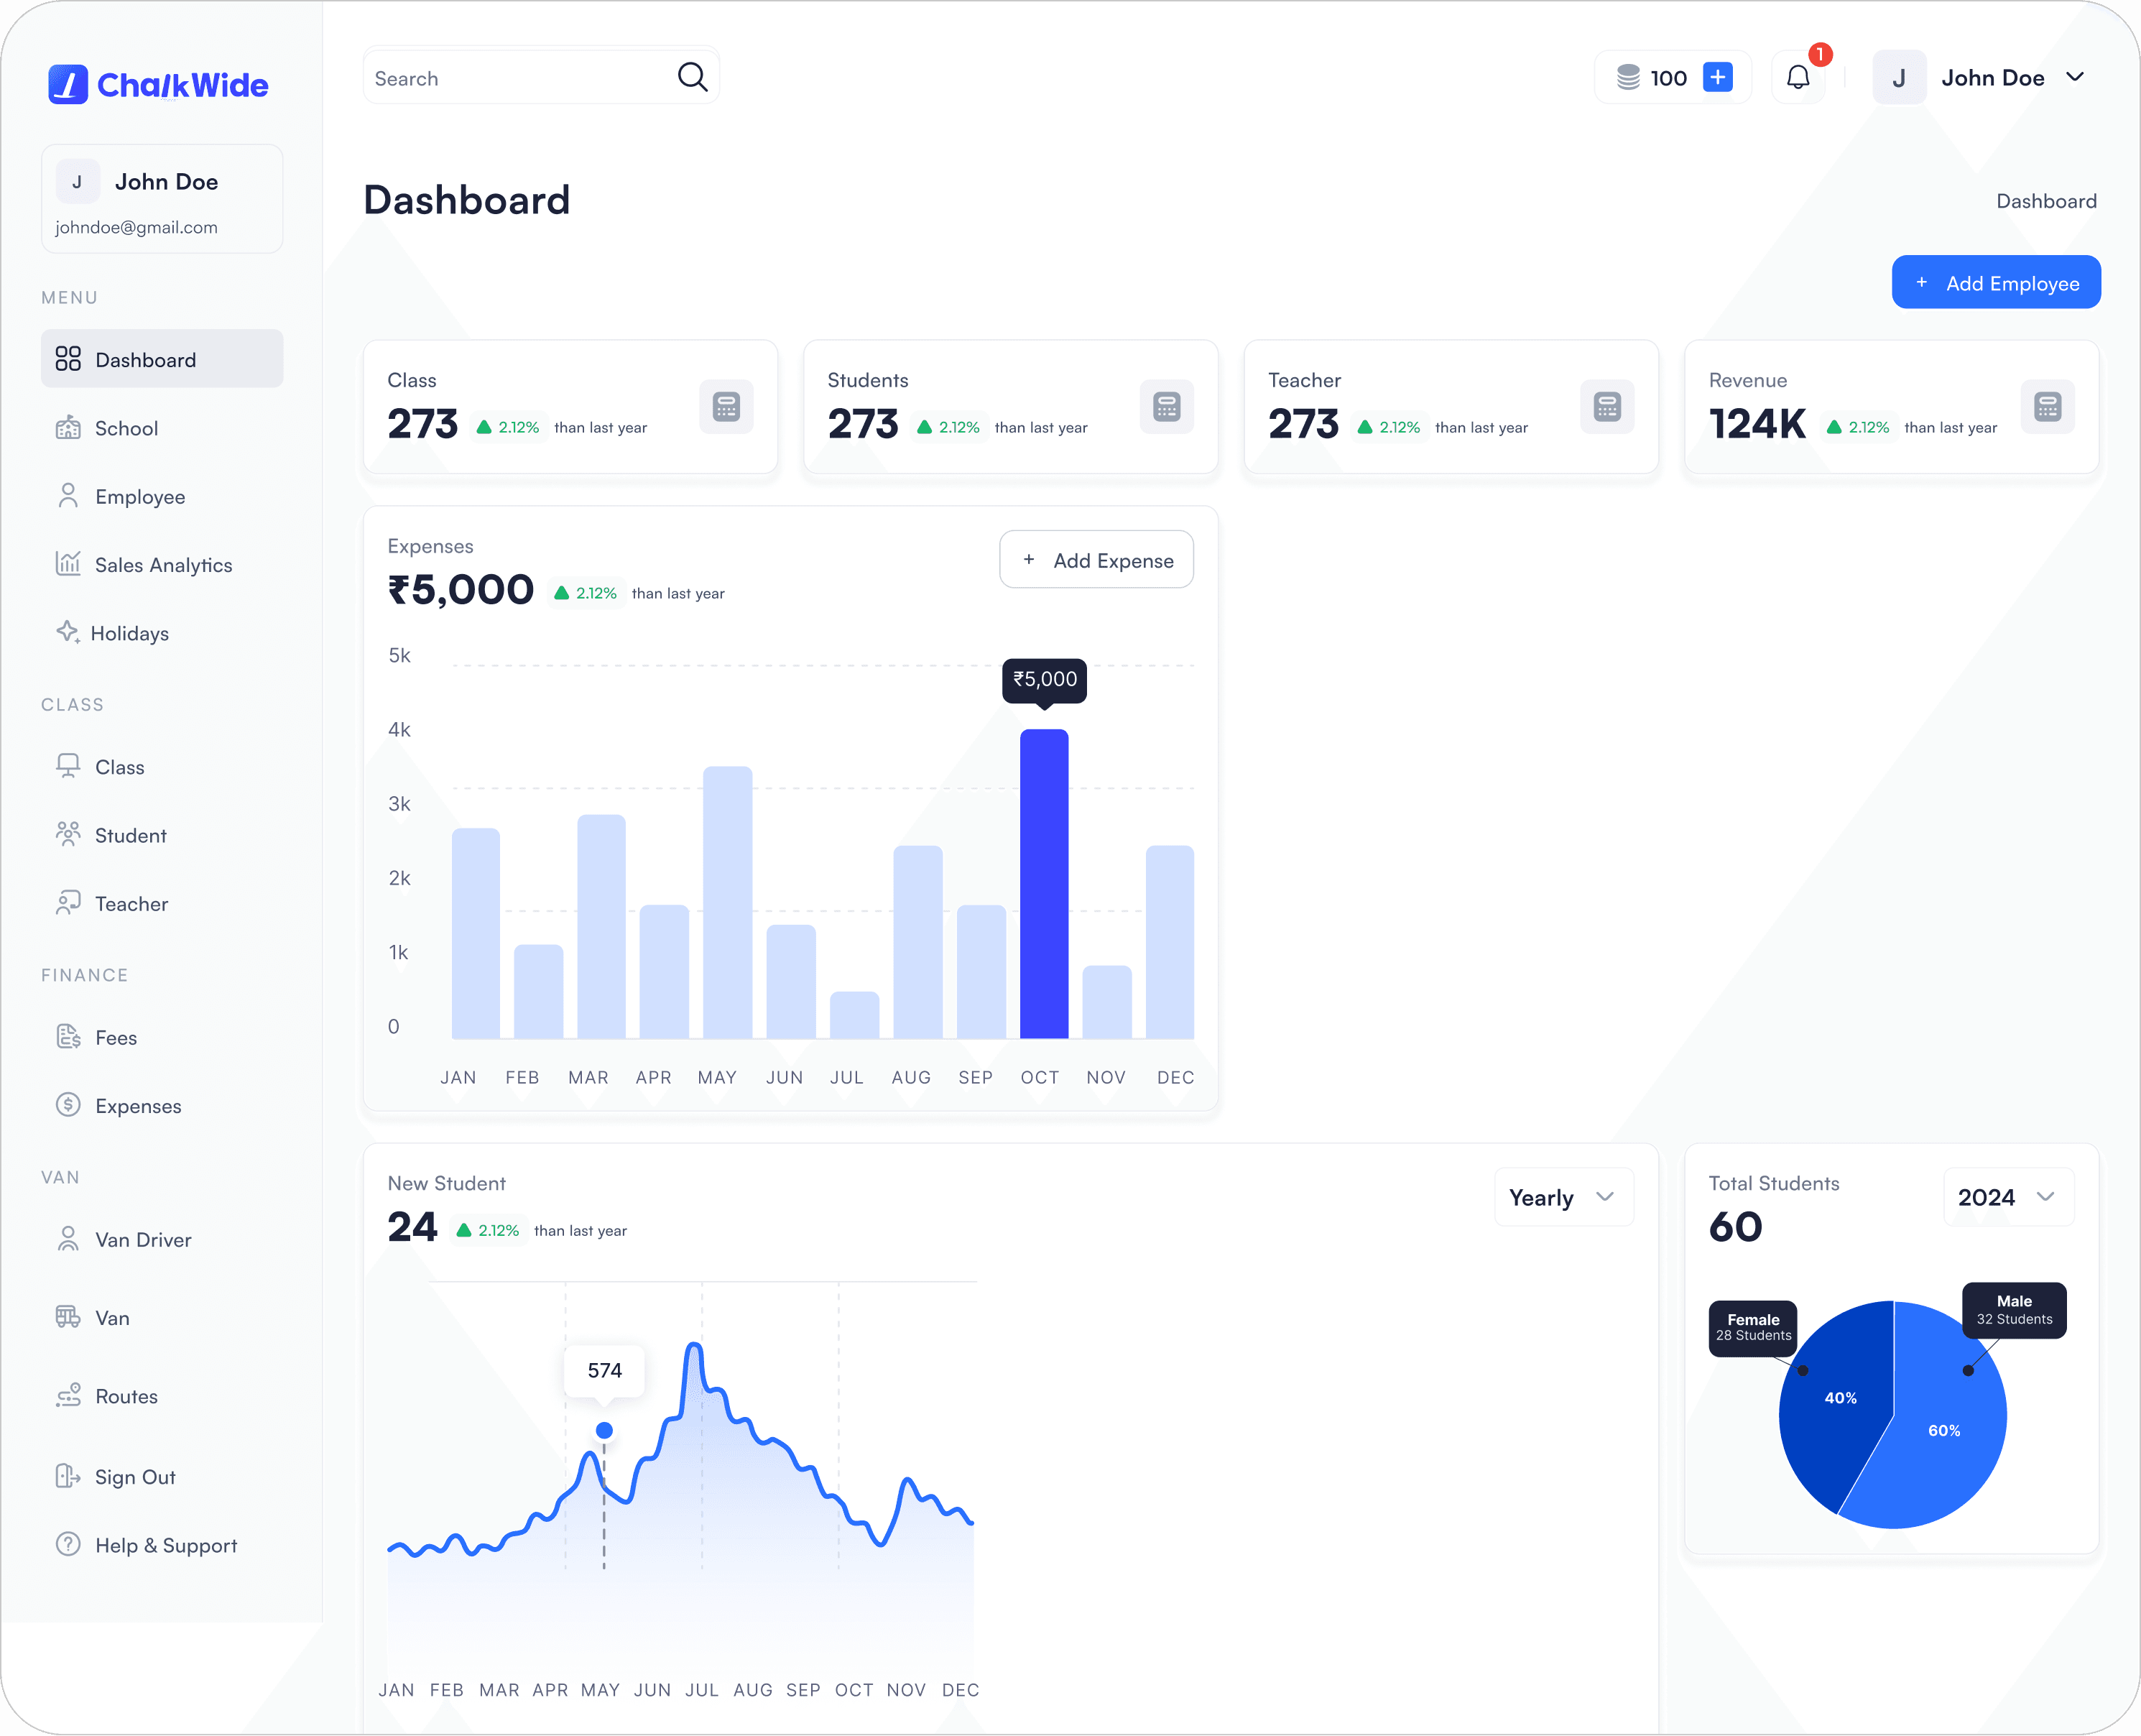Click the highlighted OCT expense bar
2141x1736 pixels.
click(1043, 884)
